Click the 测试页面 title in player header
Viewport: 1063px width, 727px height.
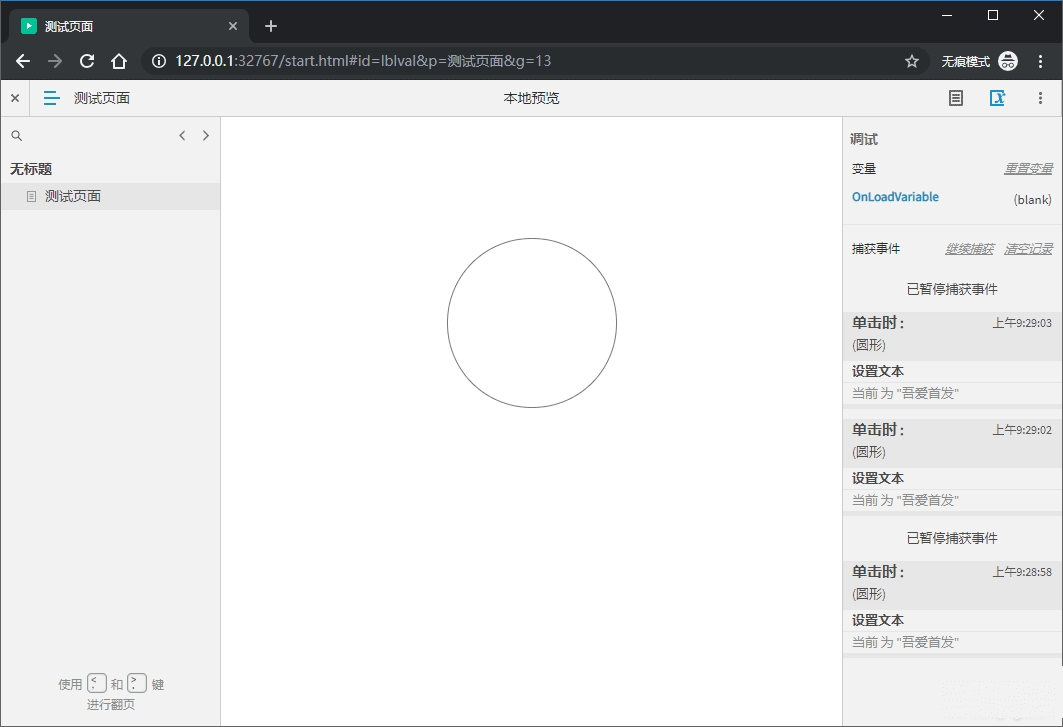pos(102,98)
